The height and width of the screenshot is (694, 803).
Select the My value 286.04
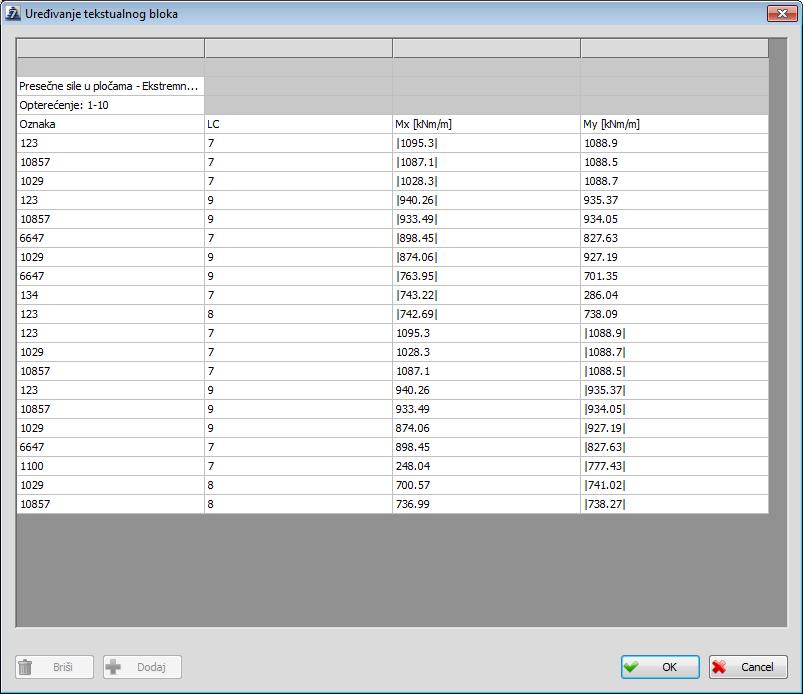[x=674, y=295]
